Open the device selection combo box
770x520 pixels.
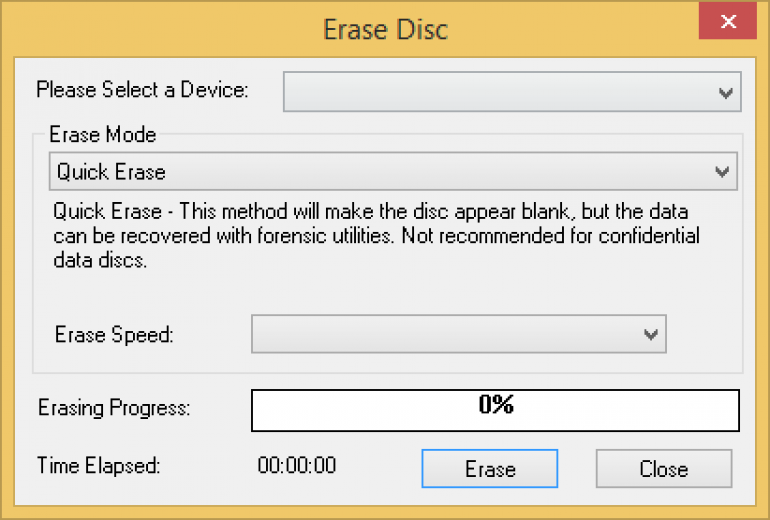(x=500, y=91)
